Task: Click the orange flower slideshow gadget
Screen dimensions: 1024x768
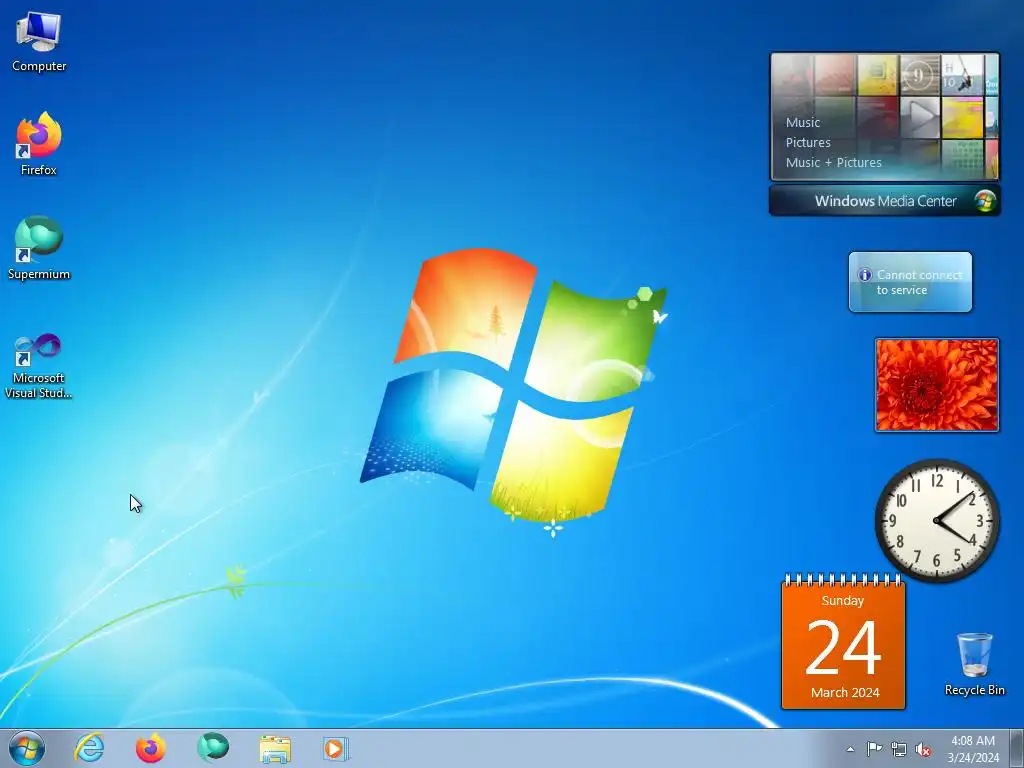Action: [x=936, y=385]
